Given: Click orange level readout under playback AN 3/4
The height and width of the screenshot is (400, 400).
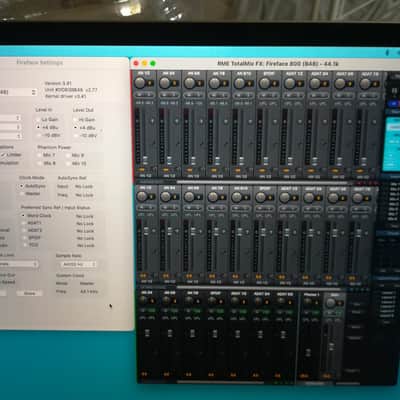Looking at the screenshot, I should coord(166,276).
